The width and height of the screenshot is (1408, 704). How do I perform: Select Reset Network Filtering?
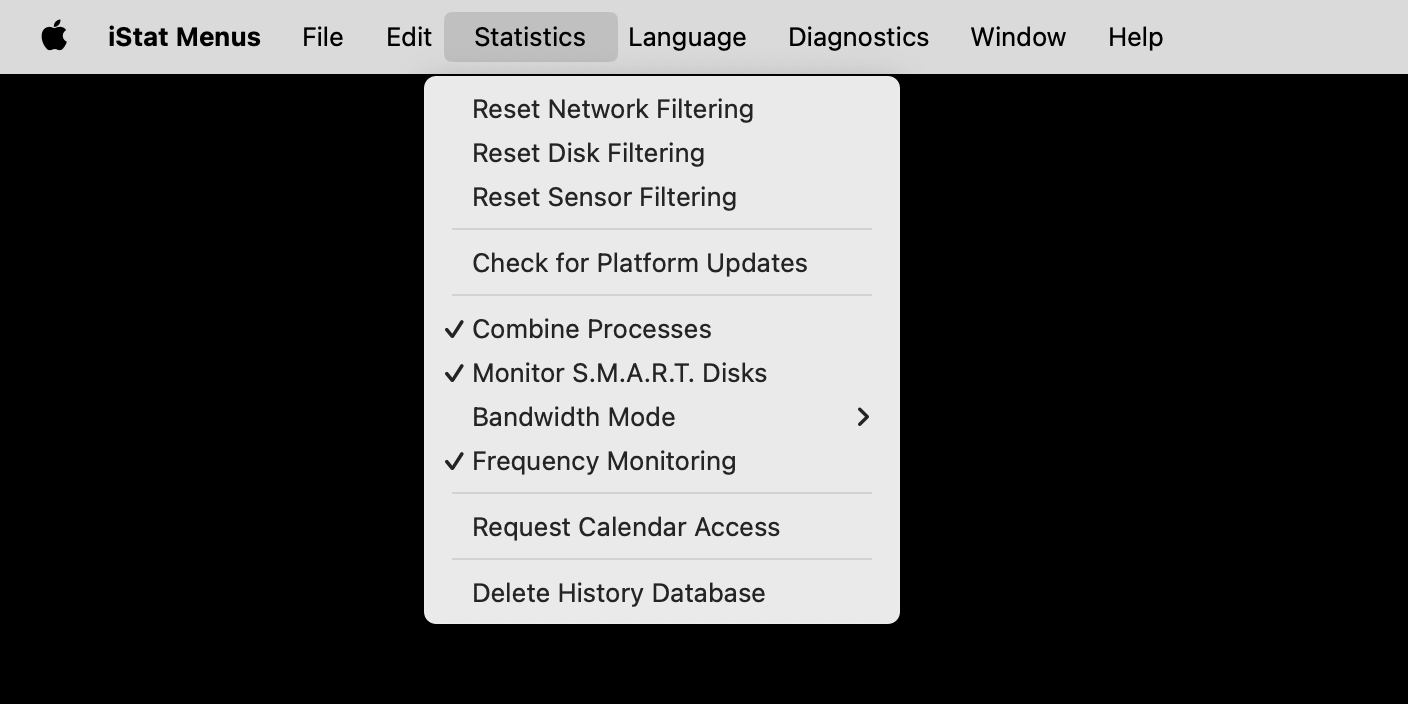click(662, 109)
